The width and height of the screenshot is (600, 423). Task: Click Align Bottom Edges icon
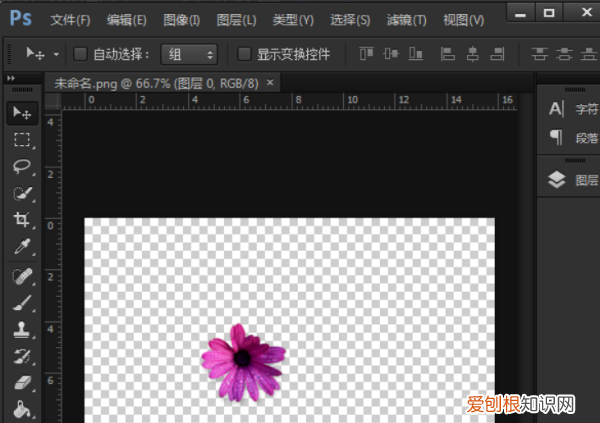[416, 54]
